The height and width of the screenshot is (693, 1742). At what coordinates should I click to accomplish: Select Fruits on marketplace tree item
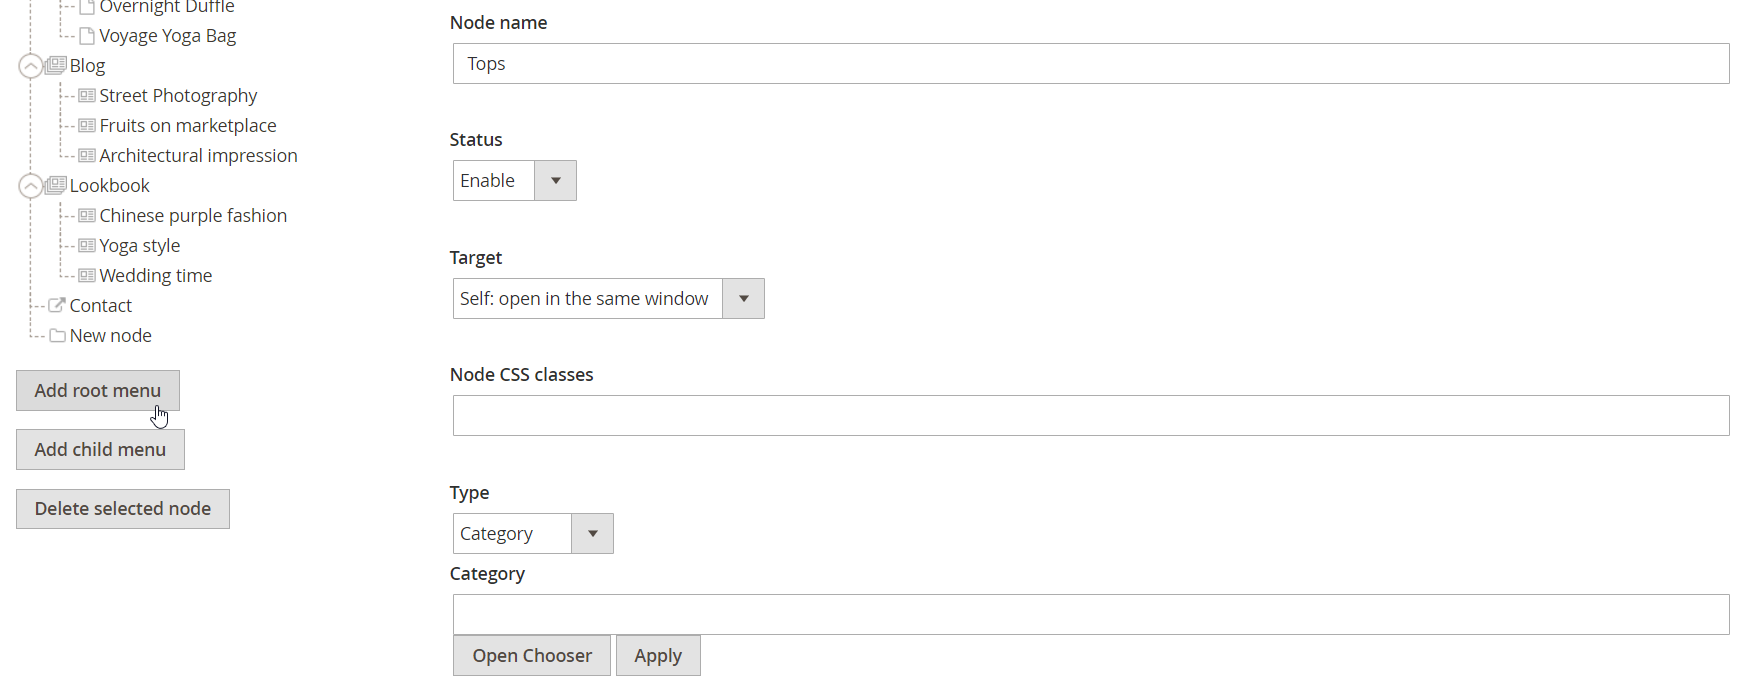pyautogui.click(x=188, y=126)
